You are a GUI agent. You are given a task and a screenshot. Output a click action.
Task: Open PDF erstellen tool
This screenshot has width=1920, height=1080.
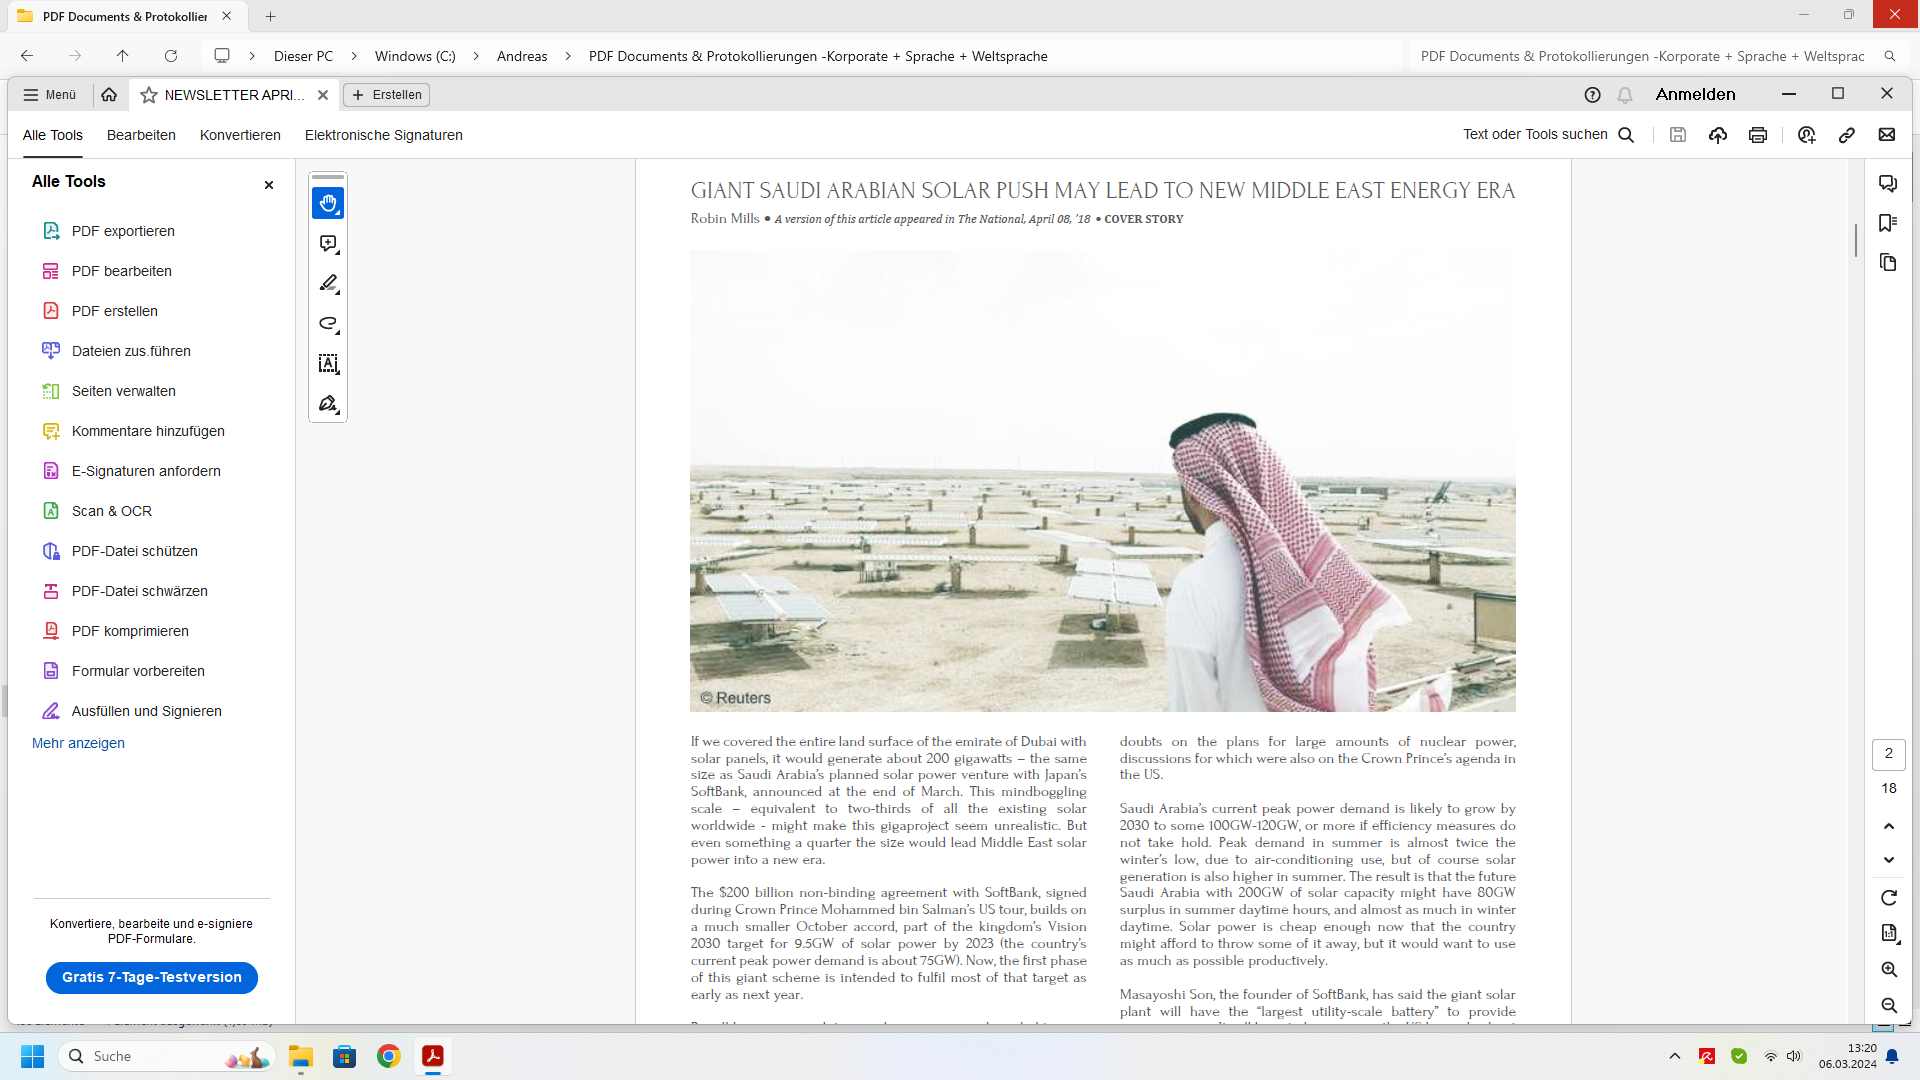coord(115,311)
